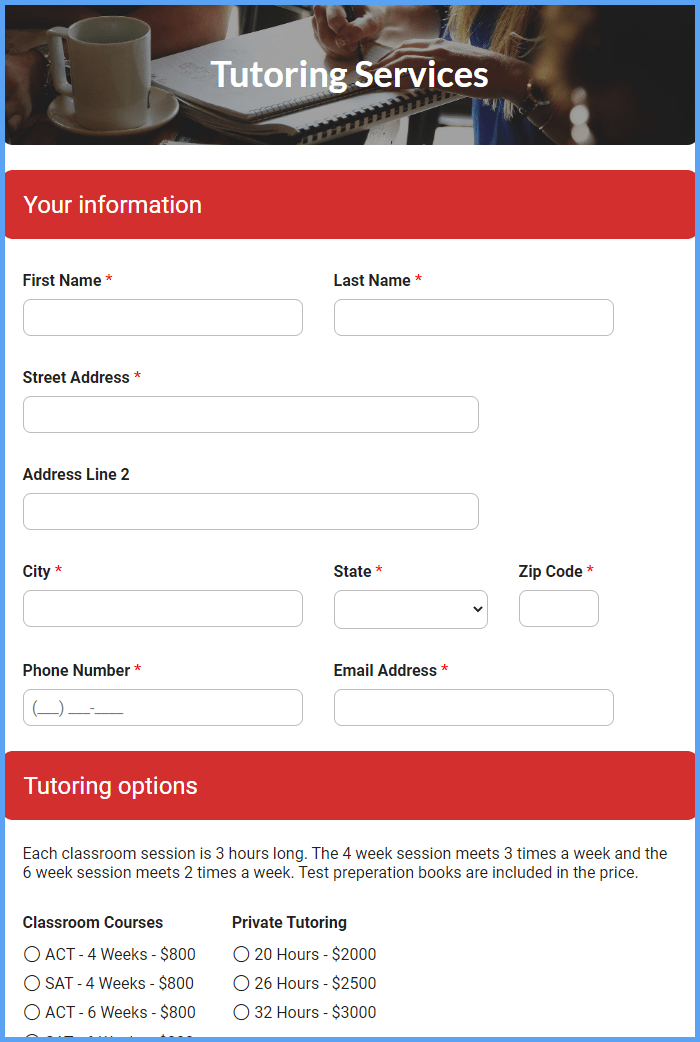
Task: Click the Tutoring options section header
Action: [x=350, y=785]
